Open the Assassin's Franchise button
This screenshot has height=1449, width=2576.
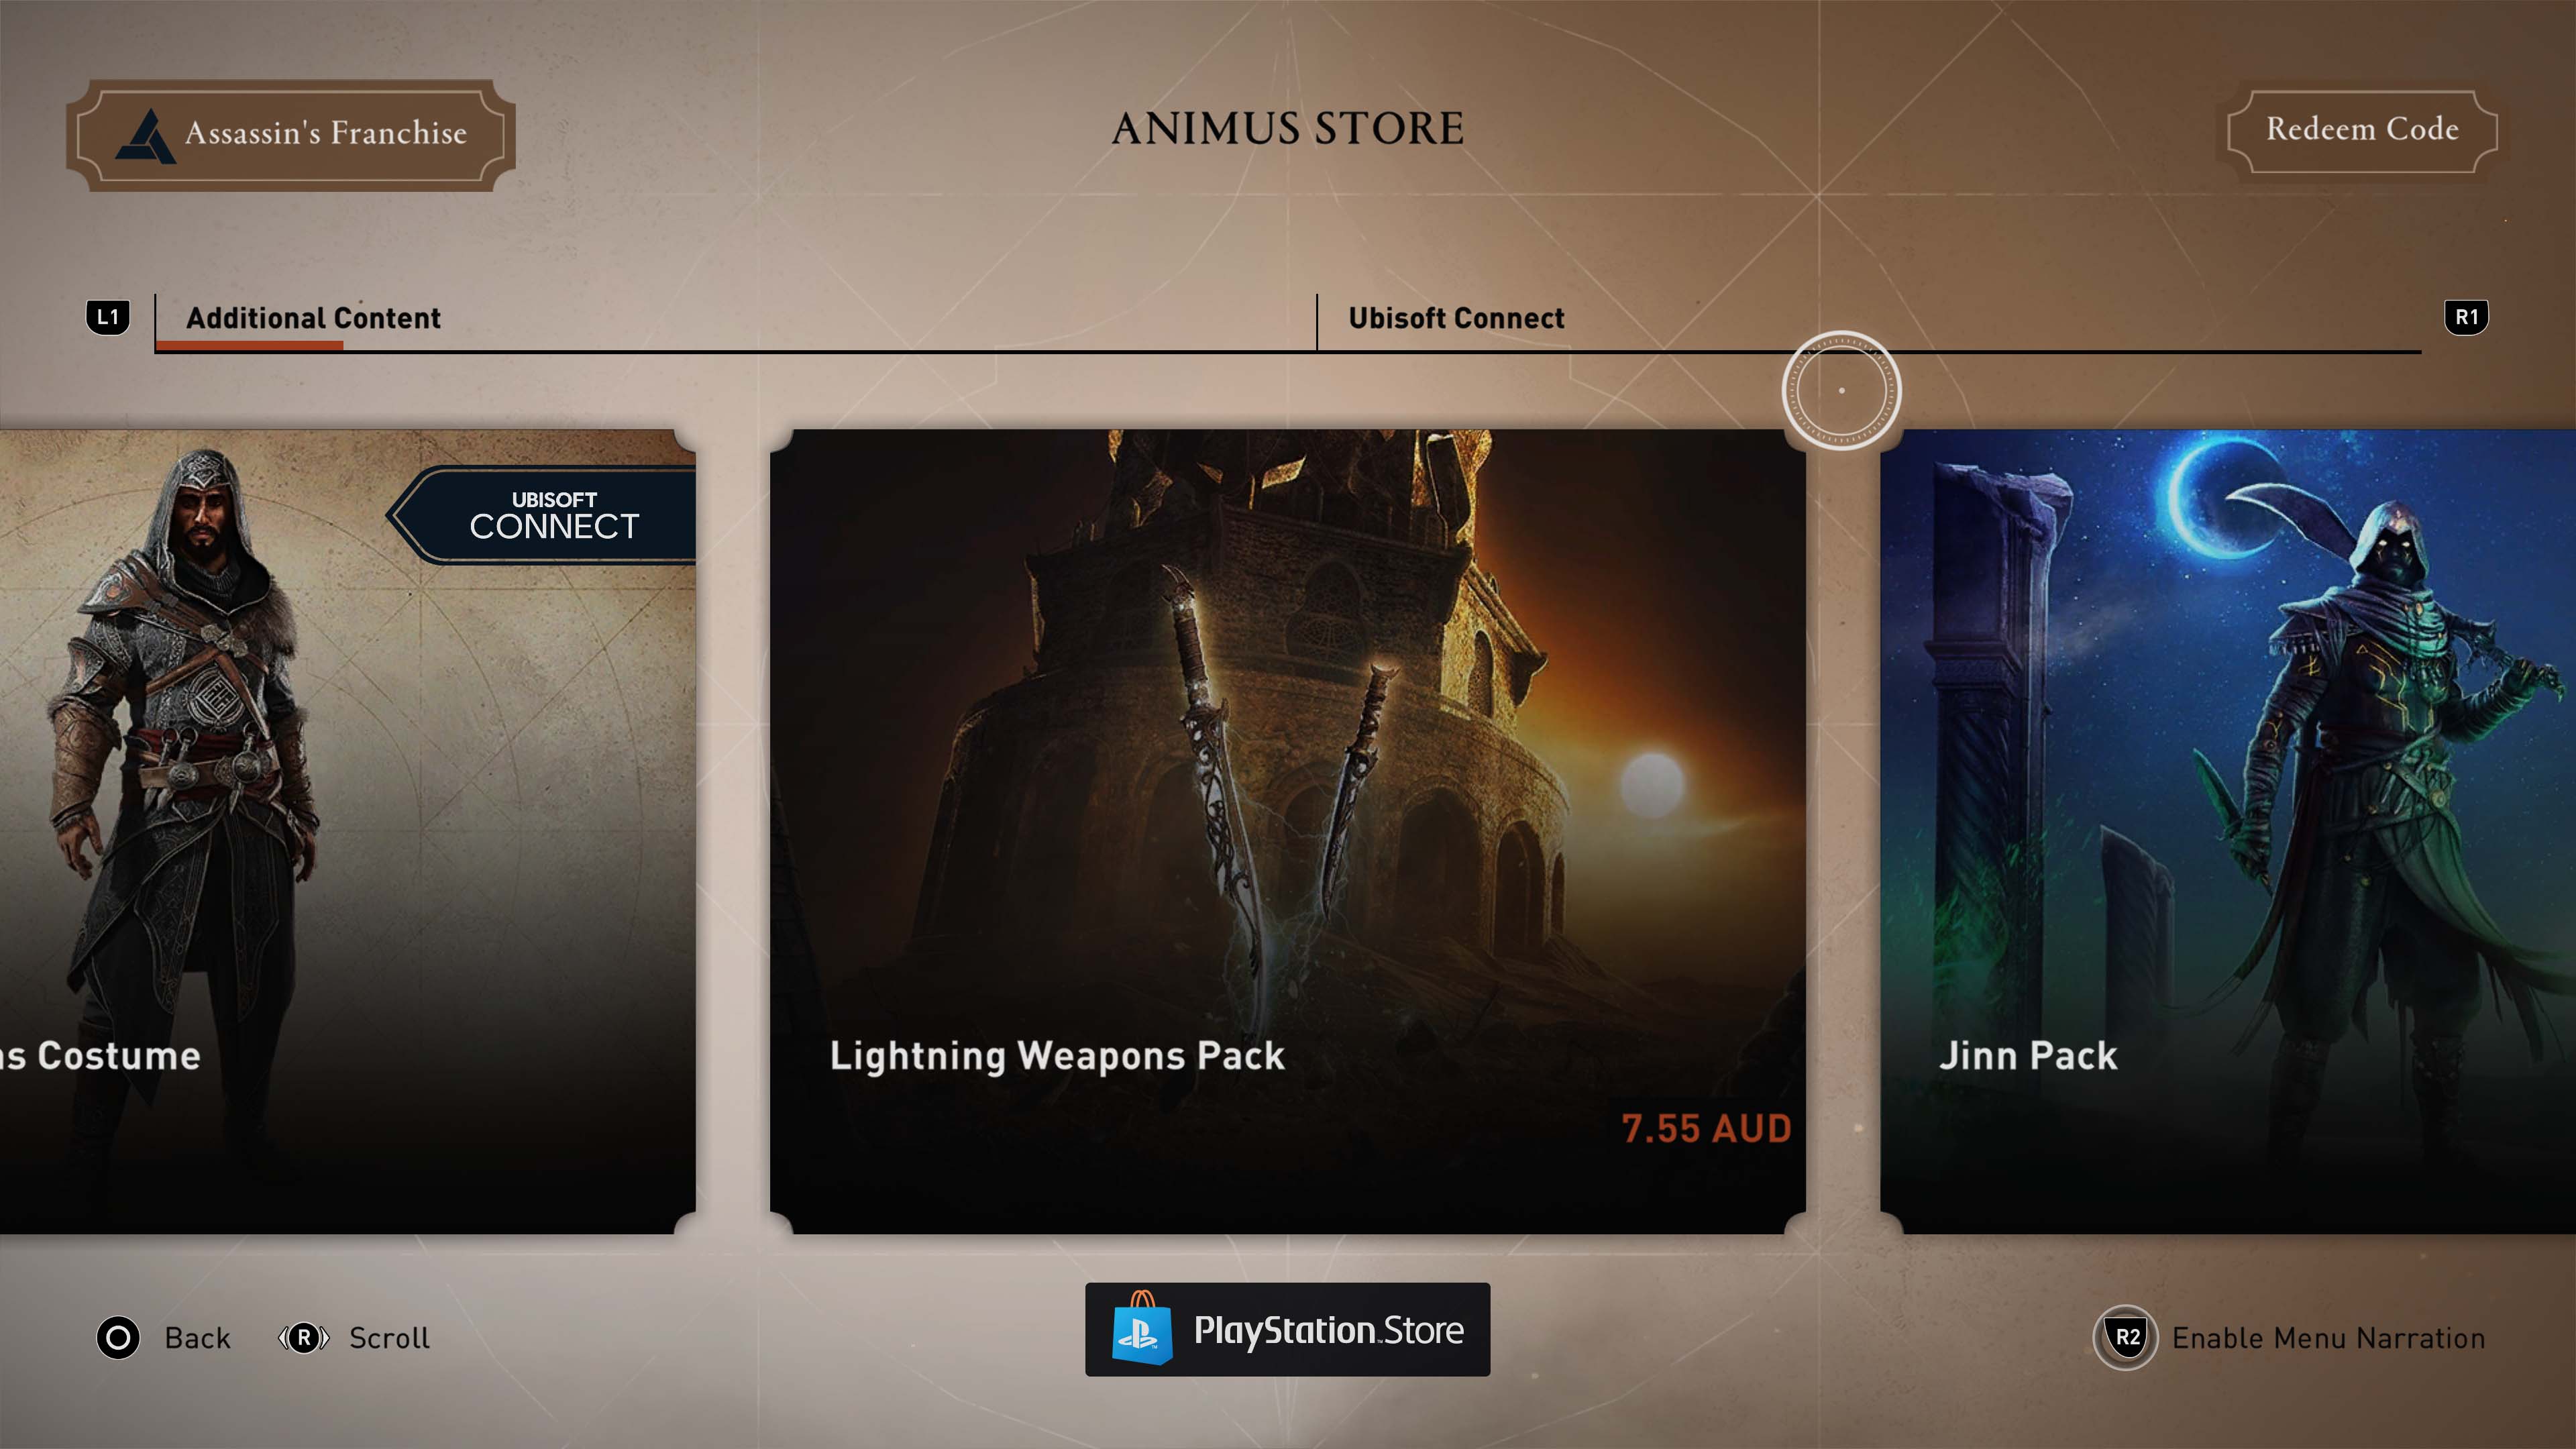[x=291, y=135]
